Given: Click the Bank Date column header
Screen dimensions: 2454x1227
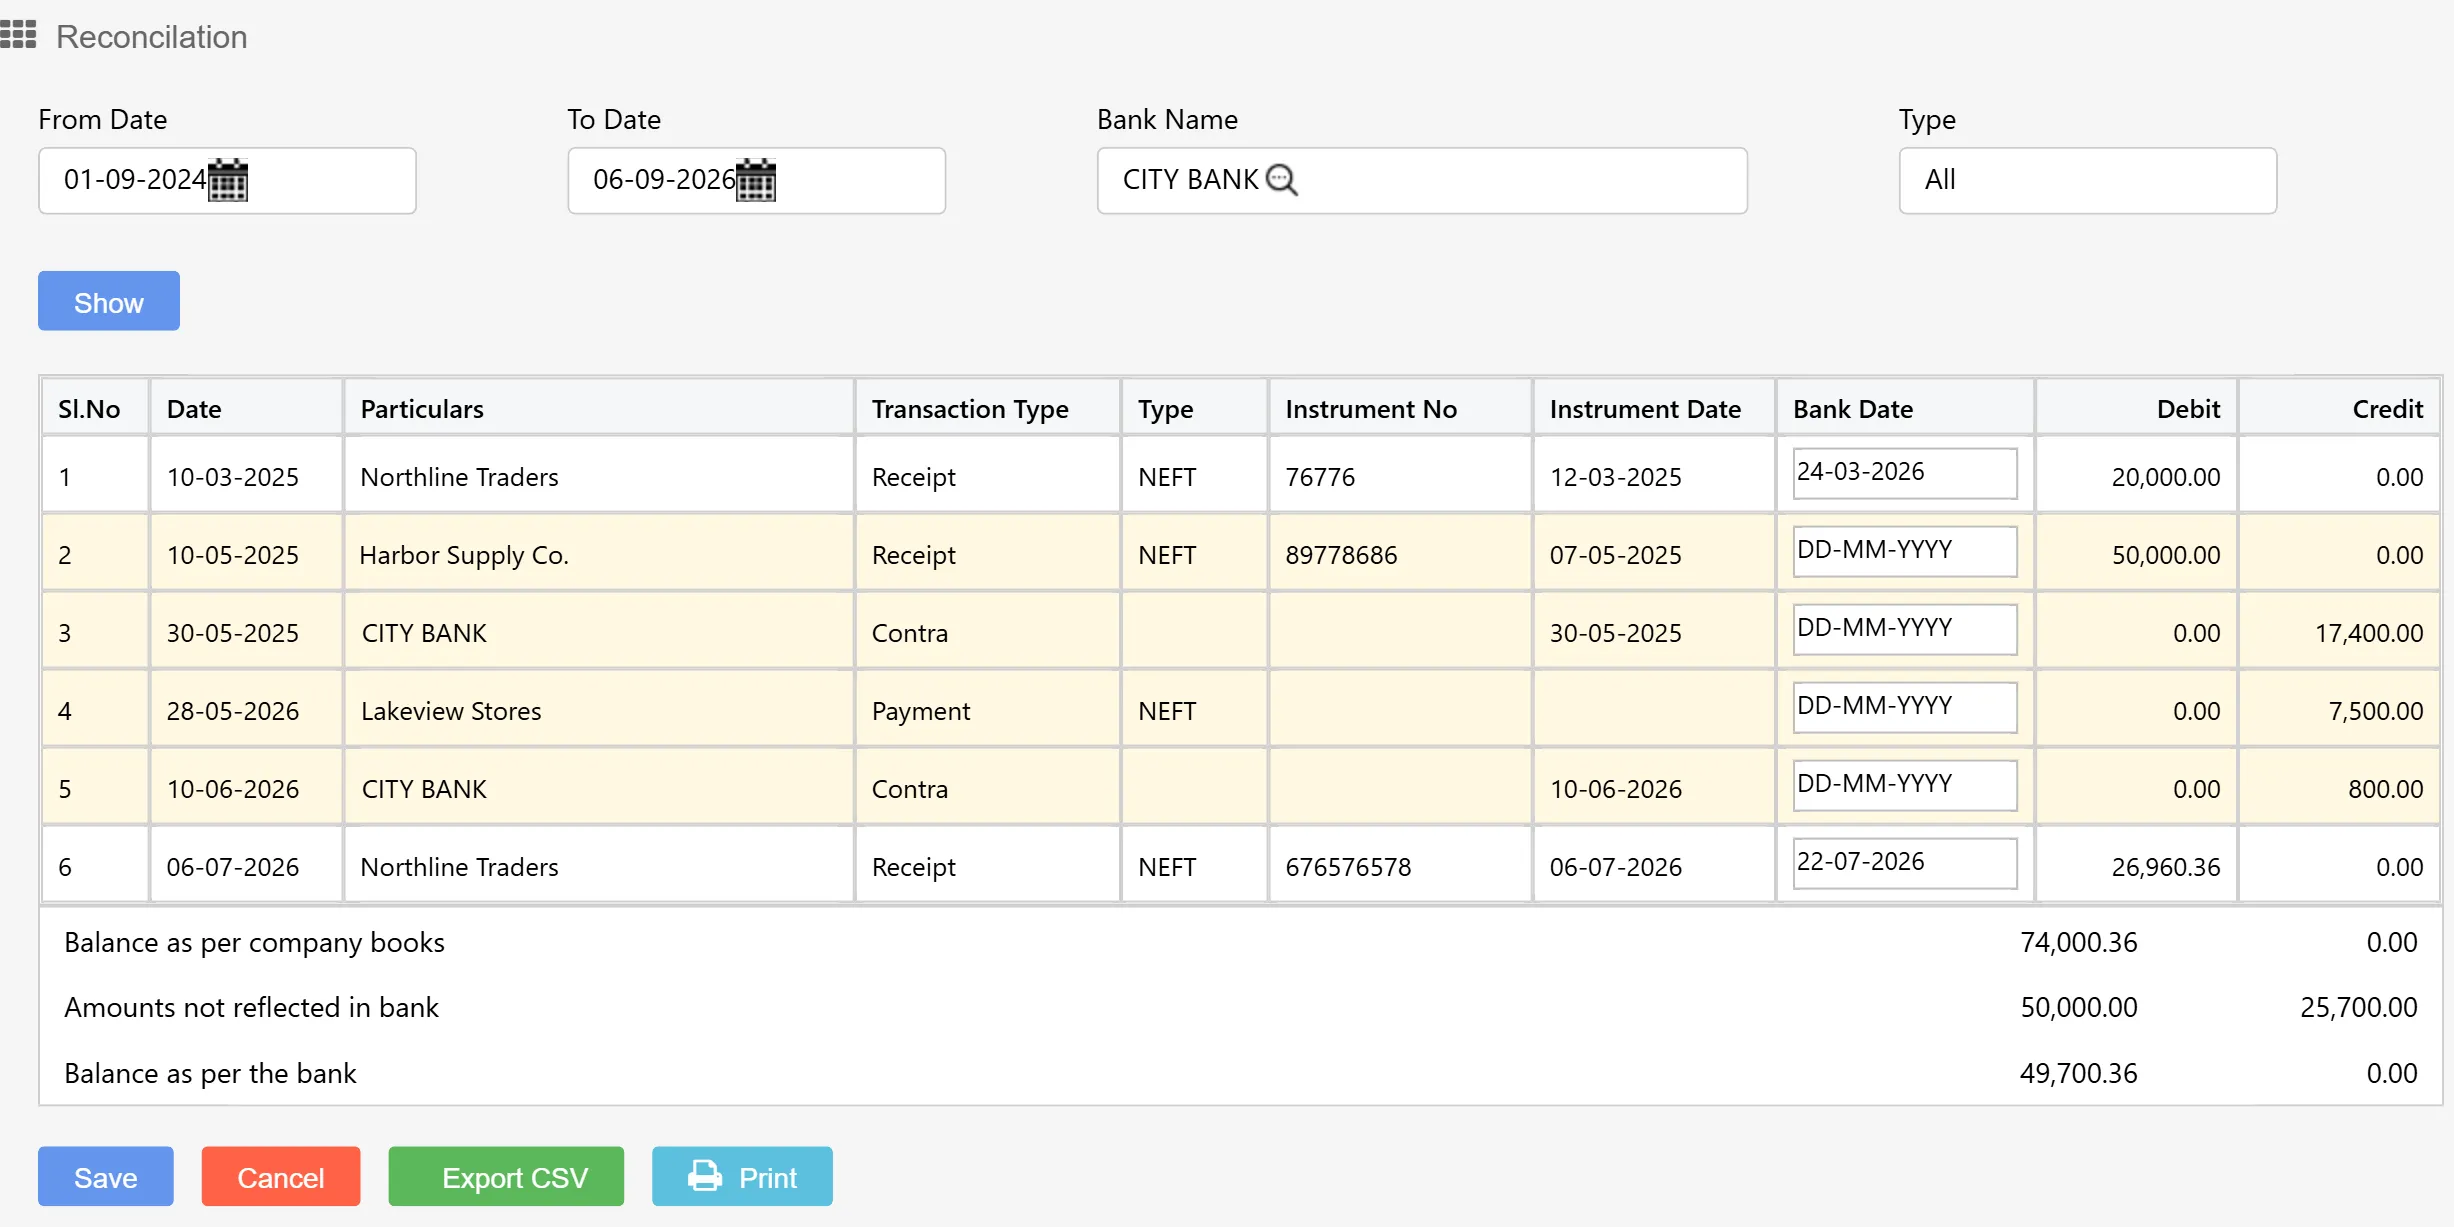Looking at the screenshot, I should pyautogui.click(x=1904, y=408).
